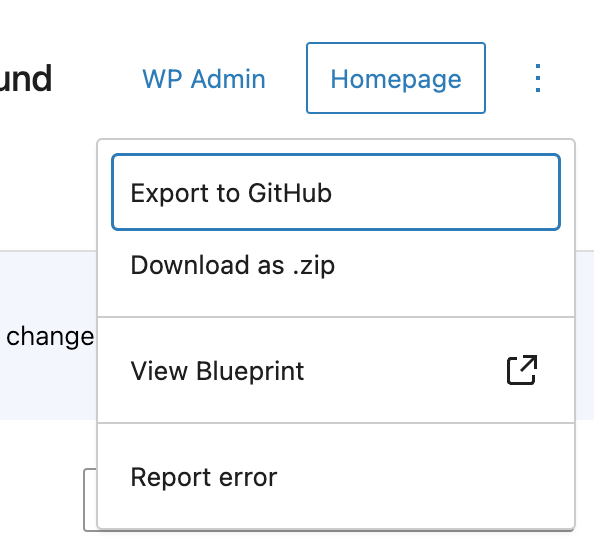This screenshot has width=594, height=554.
Task: Click the partially hidden box behind menu
Action: point(90,500)
